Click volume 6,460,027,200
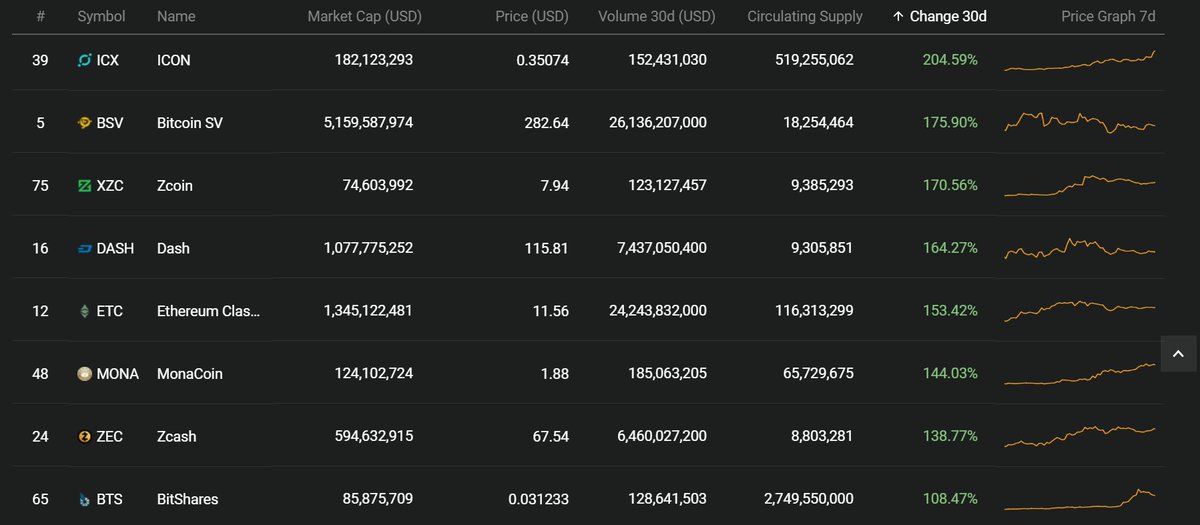Image resolution: width=1200 pixels, height=525 pixels. (661, 436)
